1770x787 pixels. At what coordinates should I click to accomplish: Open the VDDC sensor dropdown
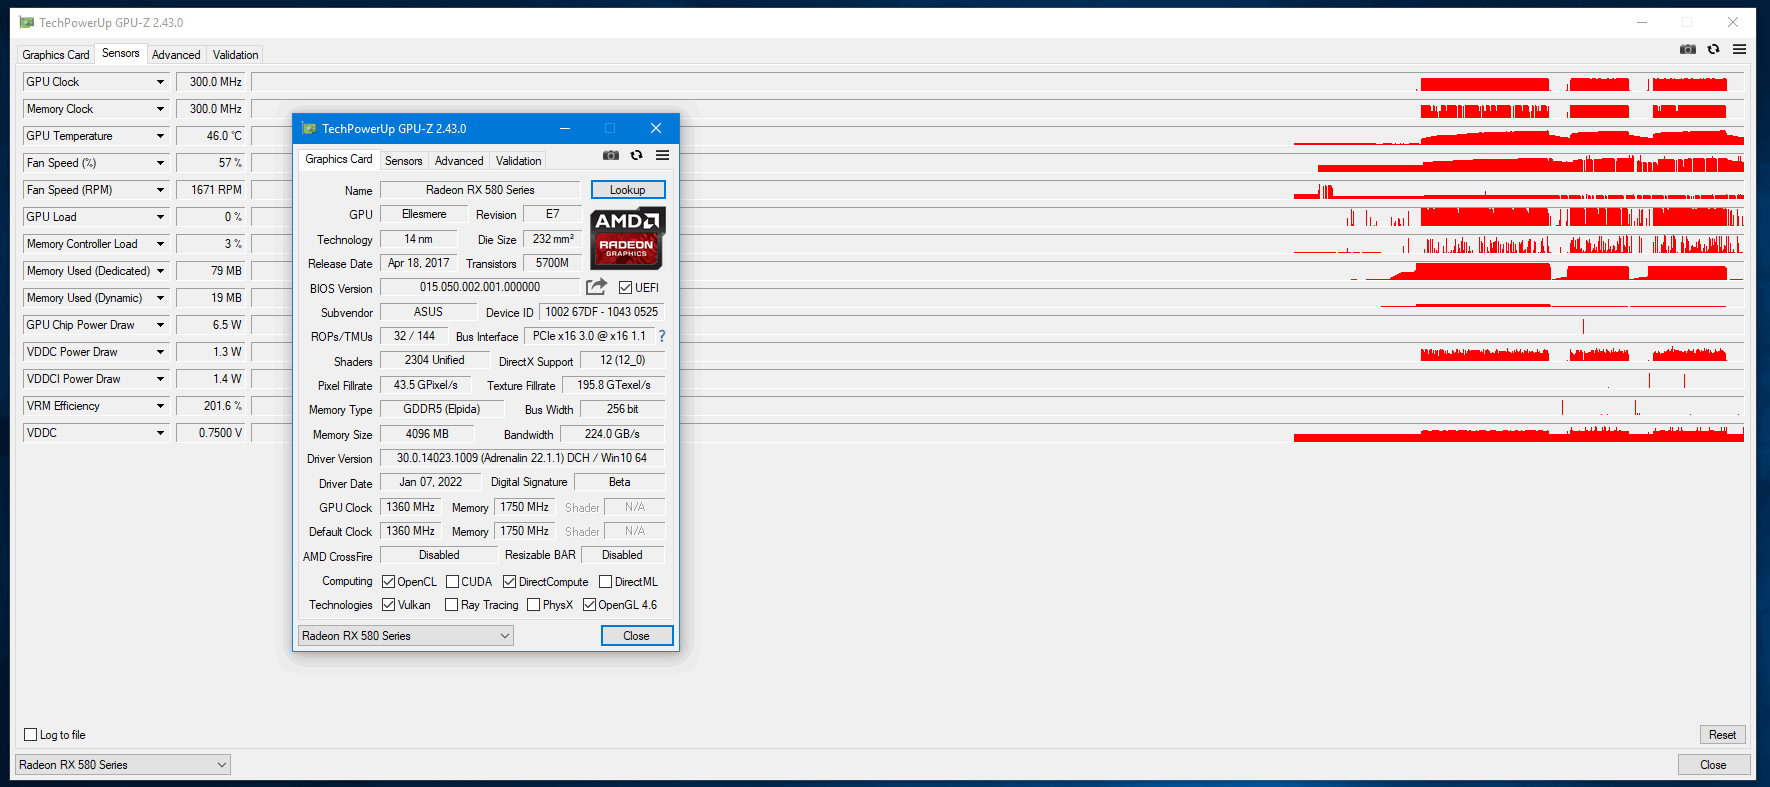160,433
